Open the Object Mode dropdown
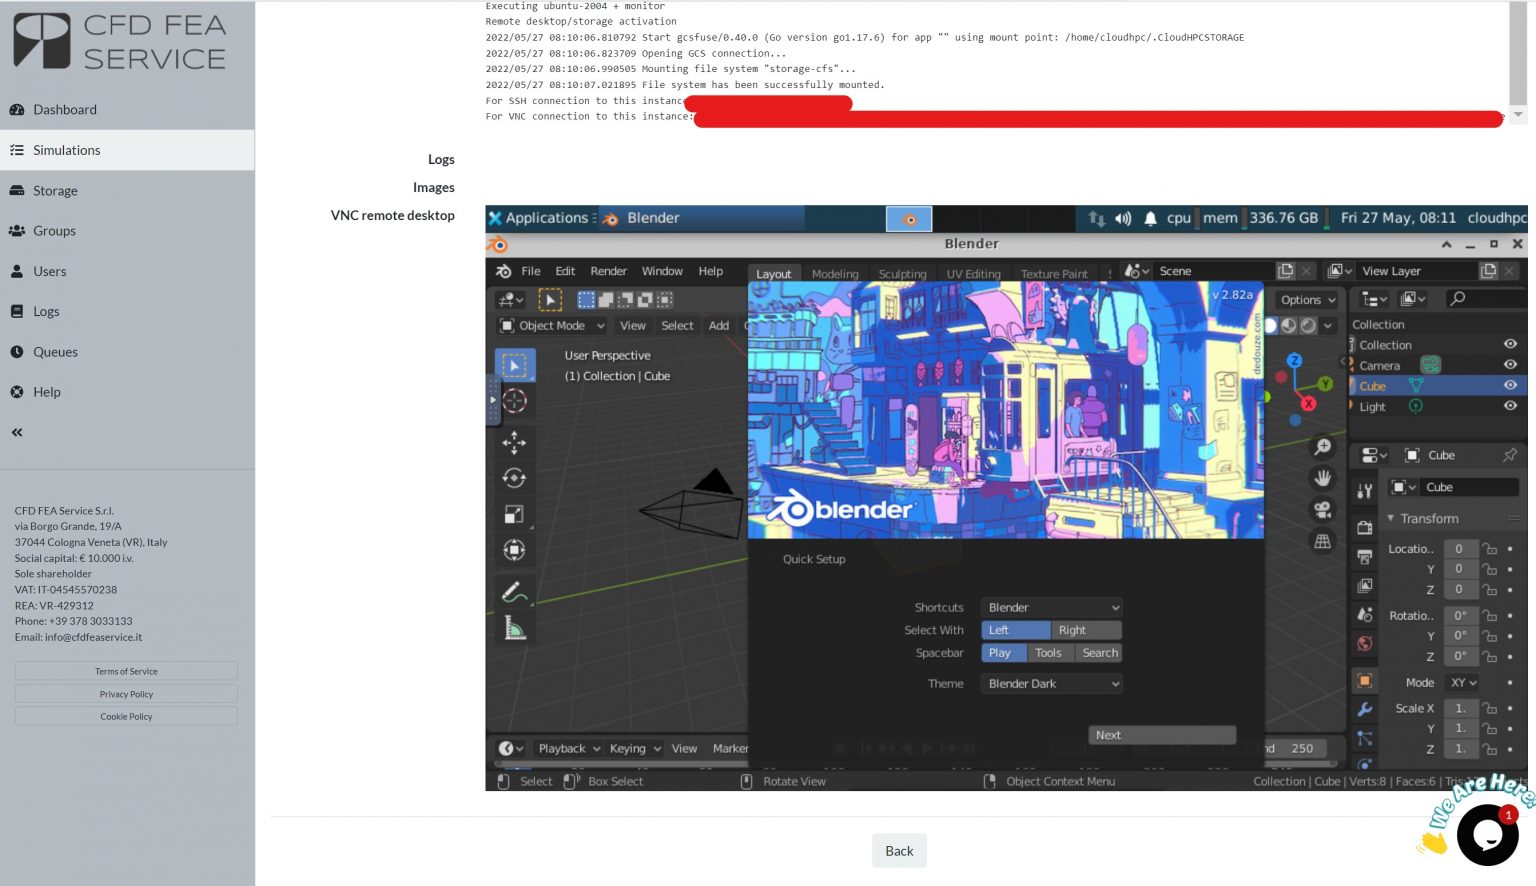 pos(550,325)
